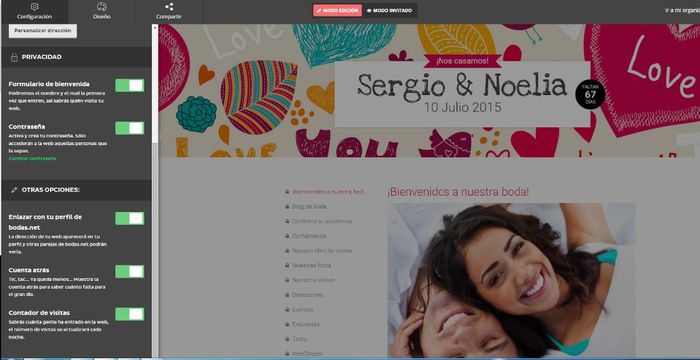700x360 pixels.
Task: Open the Compartir tab
Action: [169, 12]
